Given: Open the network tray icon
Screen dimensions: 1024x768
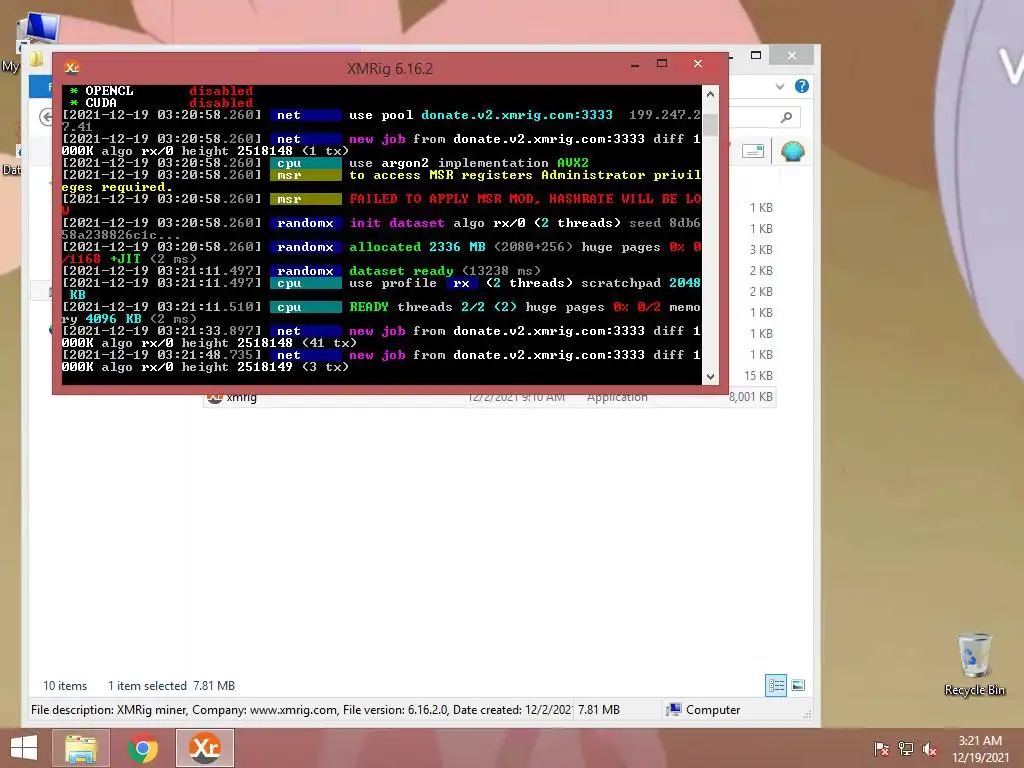Looking at the screenshot, I should (x=906, y=749).
